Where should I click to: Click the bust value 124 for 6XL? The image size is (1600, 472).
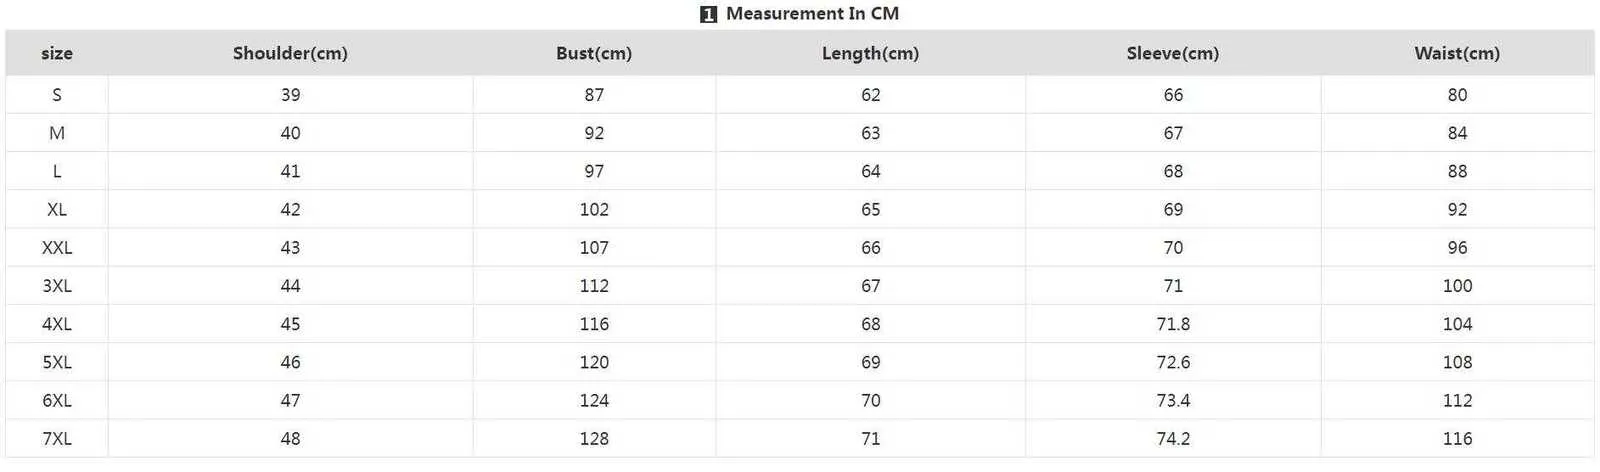click(594, 401)
